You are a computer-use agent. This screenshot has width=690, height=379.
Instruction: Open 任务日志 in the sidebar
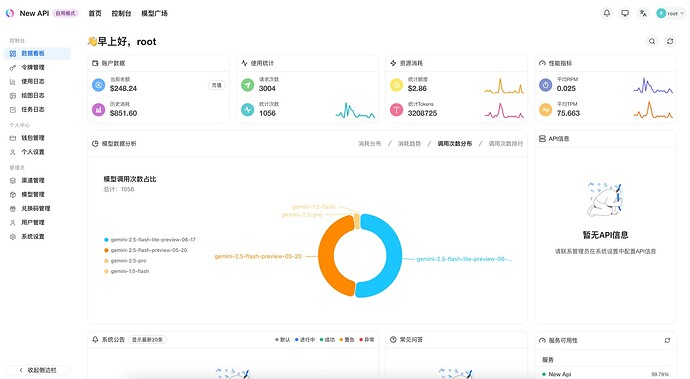37,110
